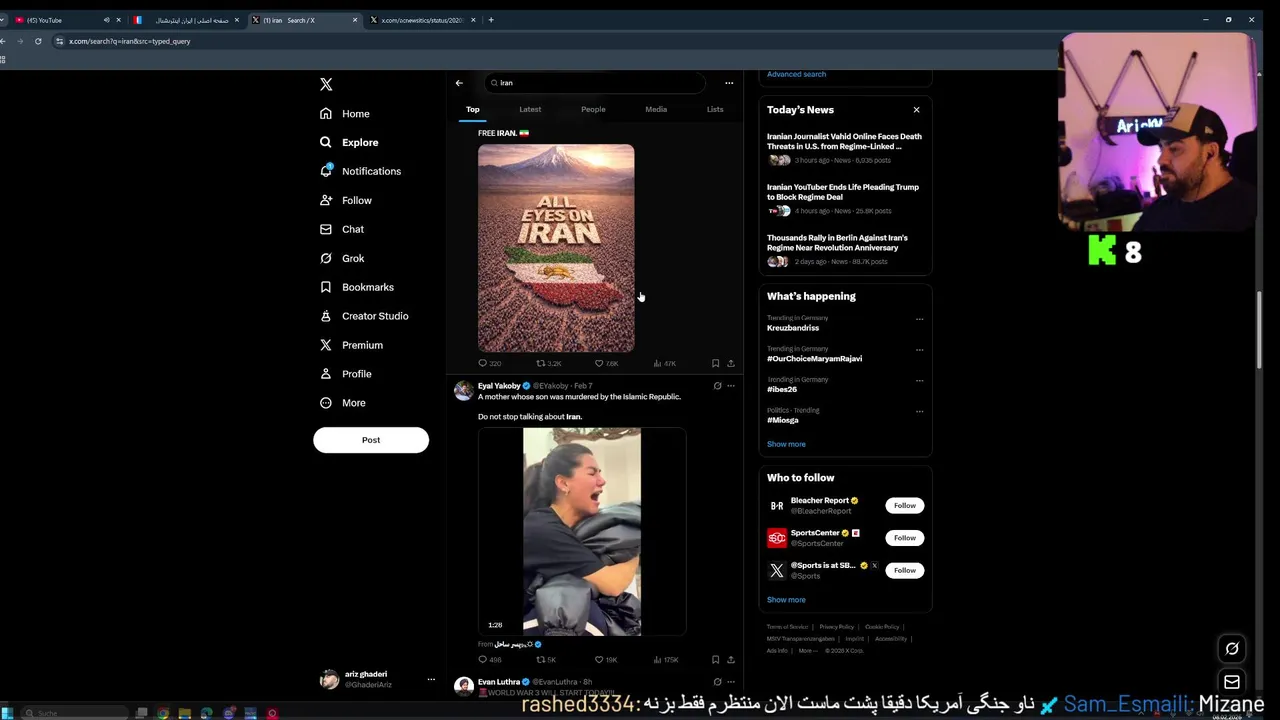Open Notifications with bell icon

coord(360,171)
